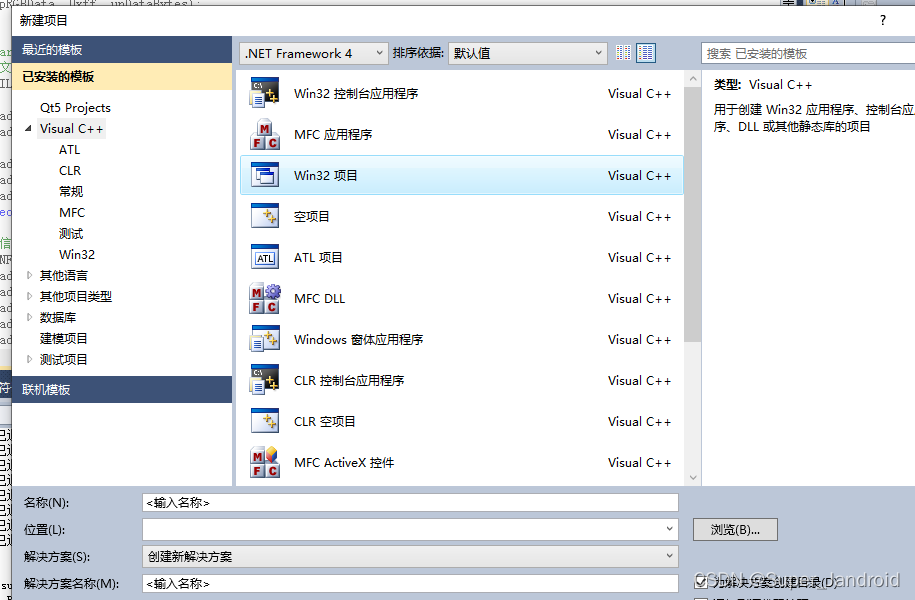
Task: Click 'Visual C++' label in MFC DLL row
Action: tap(640, 298)
